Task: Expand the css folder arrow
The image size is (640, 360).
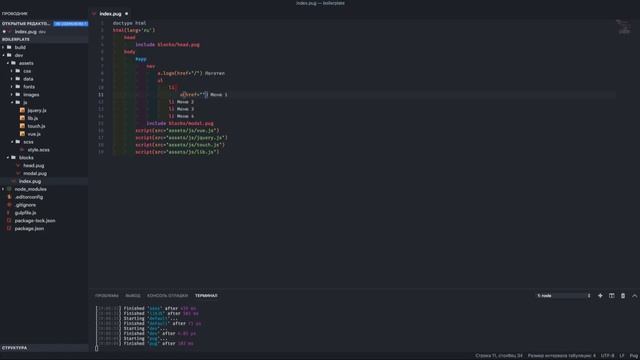Action: [x=12, y=71]
